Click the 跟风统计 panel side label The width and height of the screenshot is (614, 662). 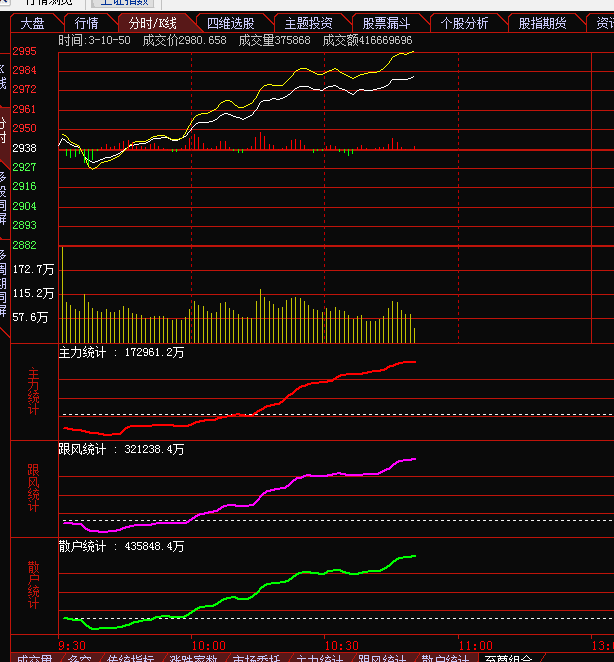(x=33, y=488)
